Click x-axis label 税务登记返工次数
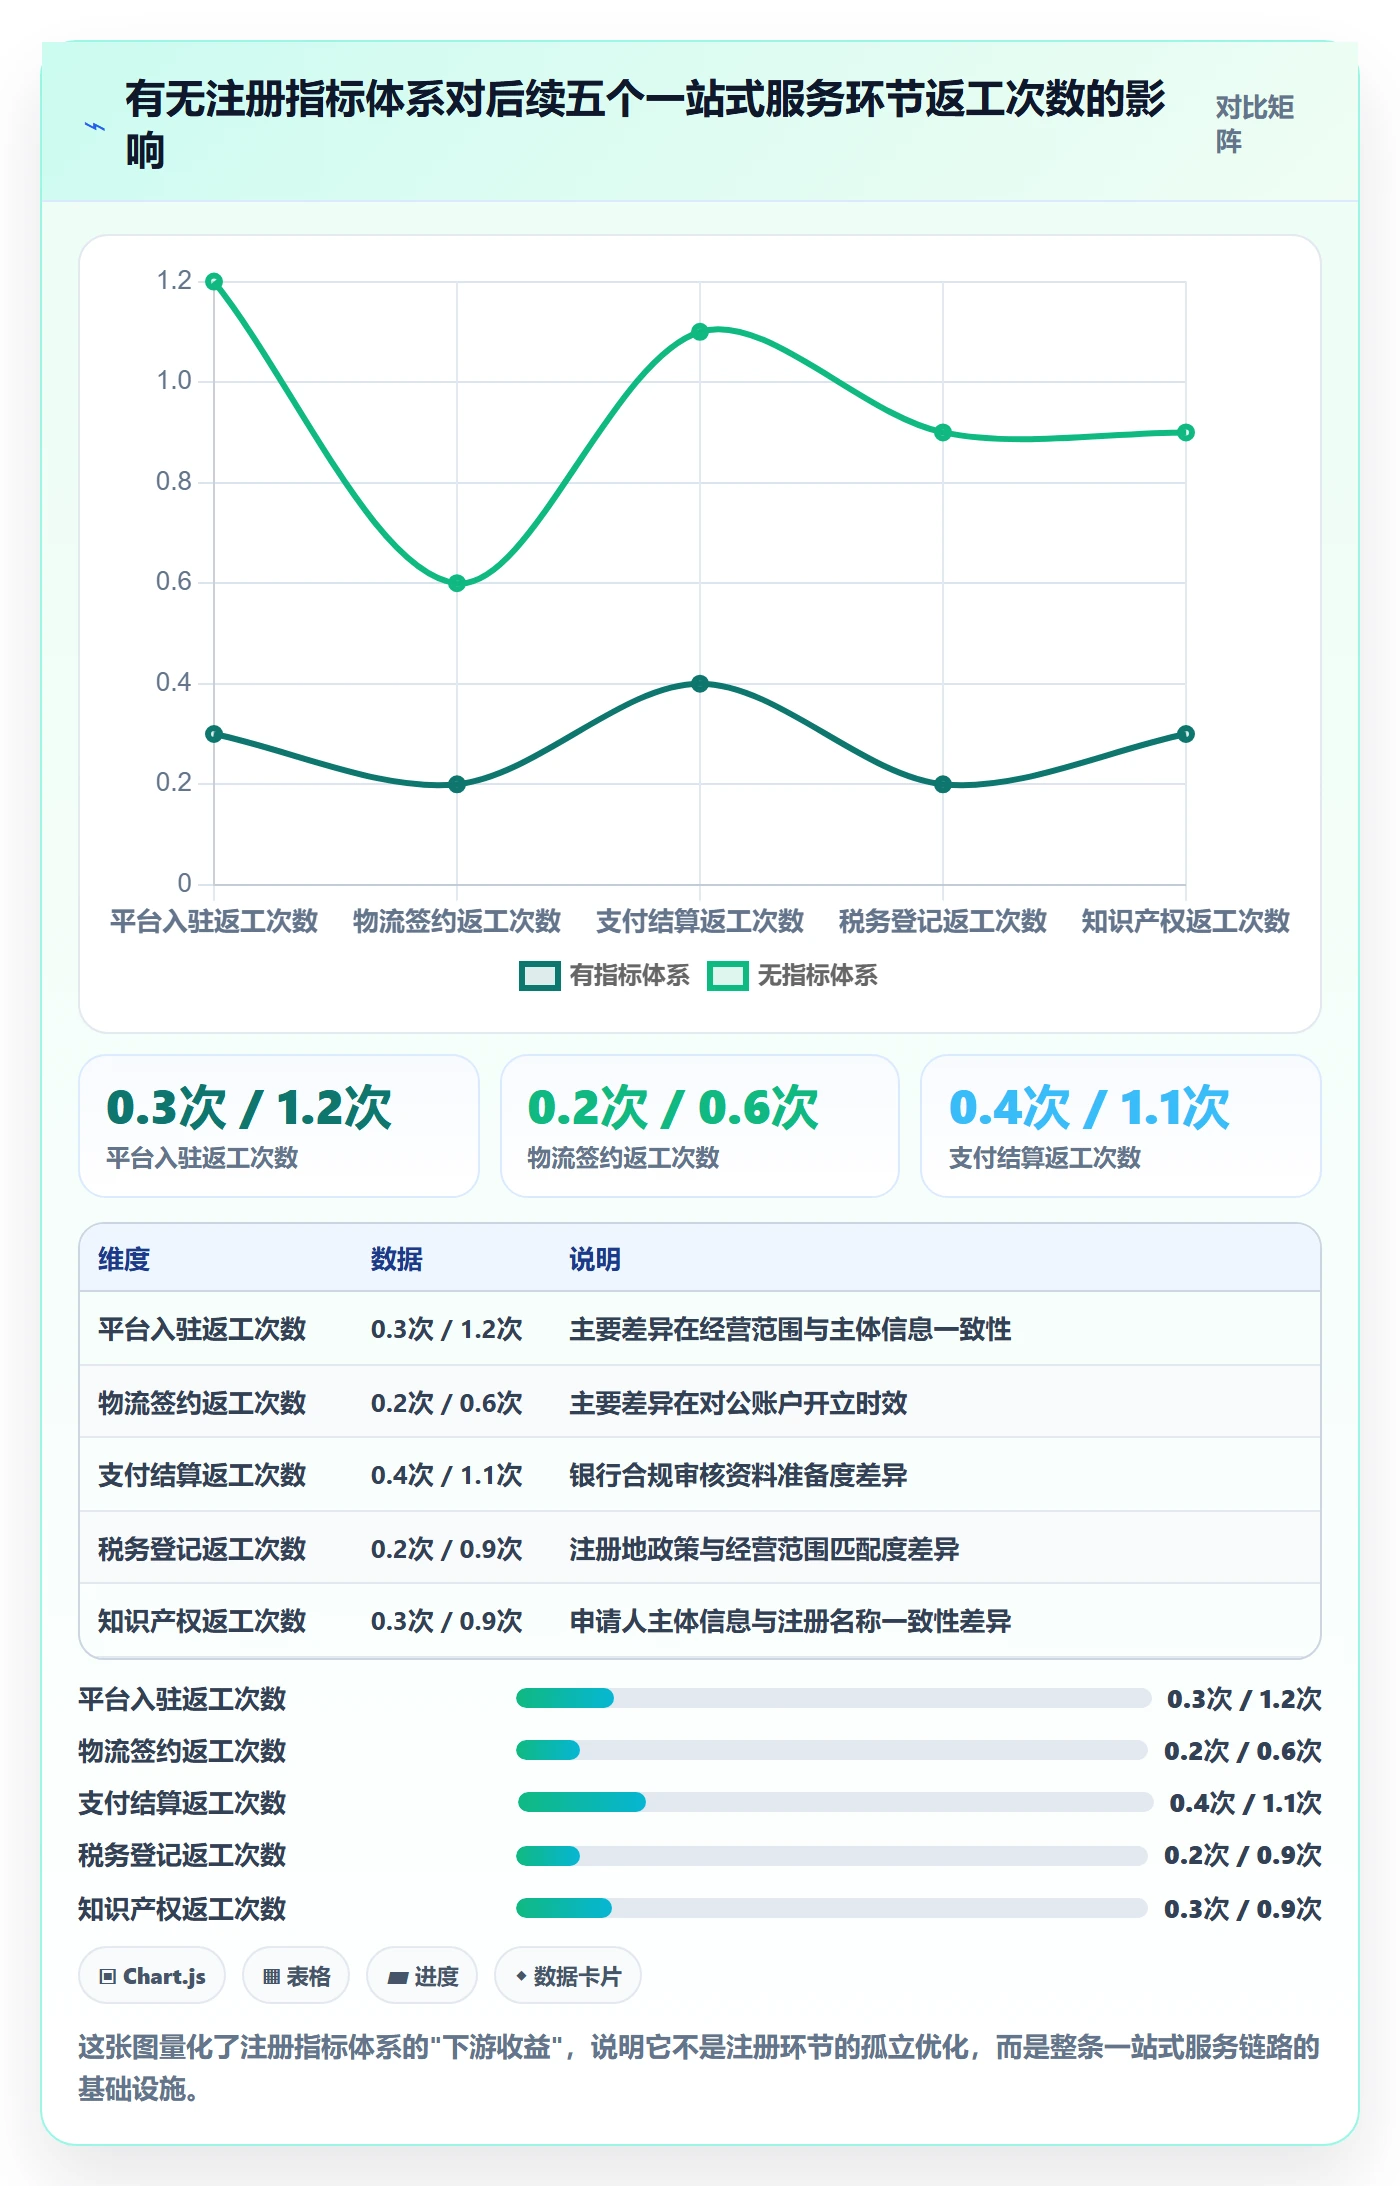 coord(943,921)
